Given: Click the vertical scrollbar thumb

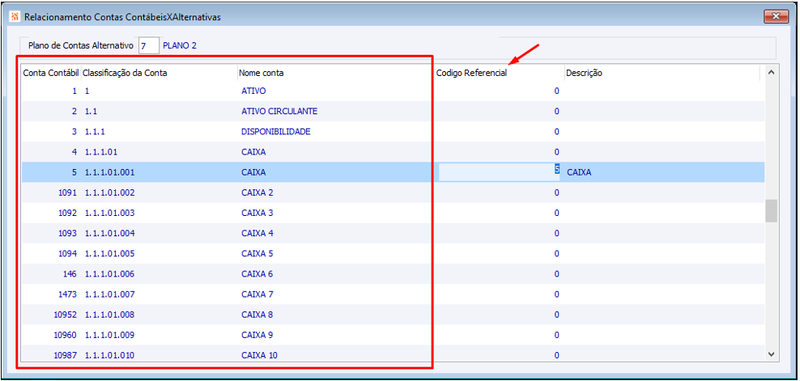Looking at the screenshot, I should click(x=771, y=211).
